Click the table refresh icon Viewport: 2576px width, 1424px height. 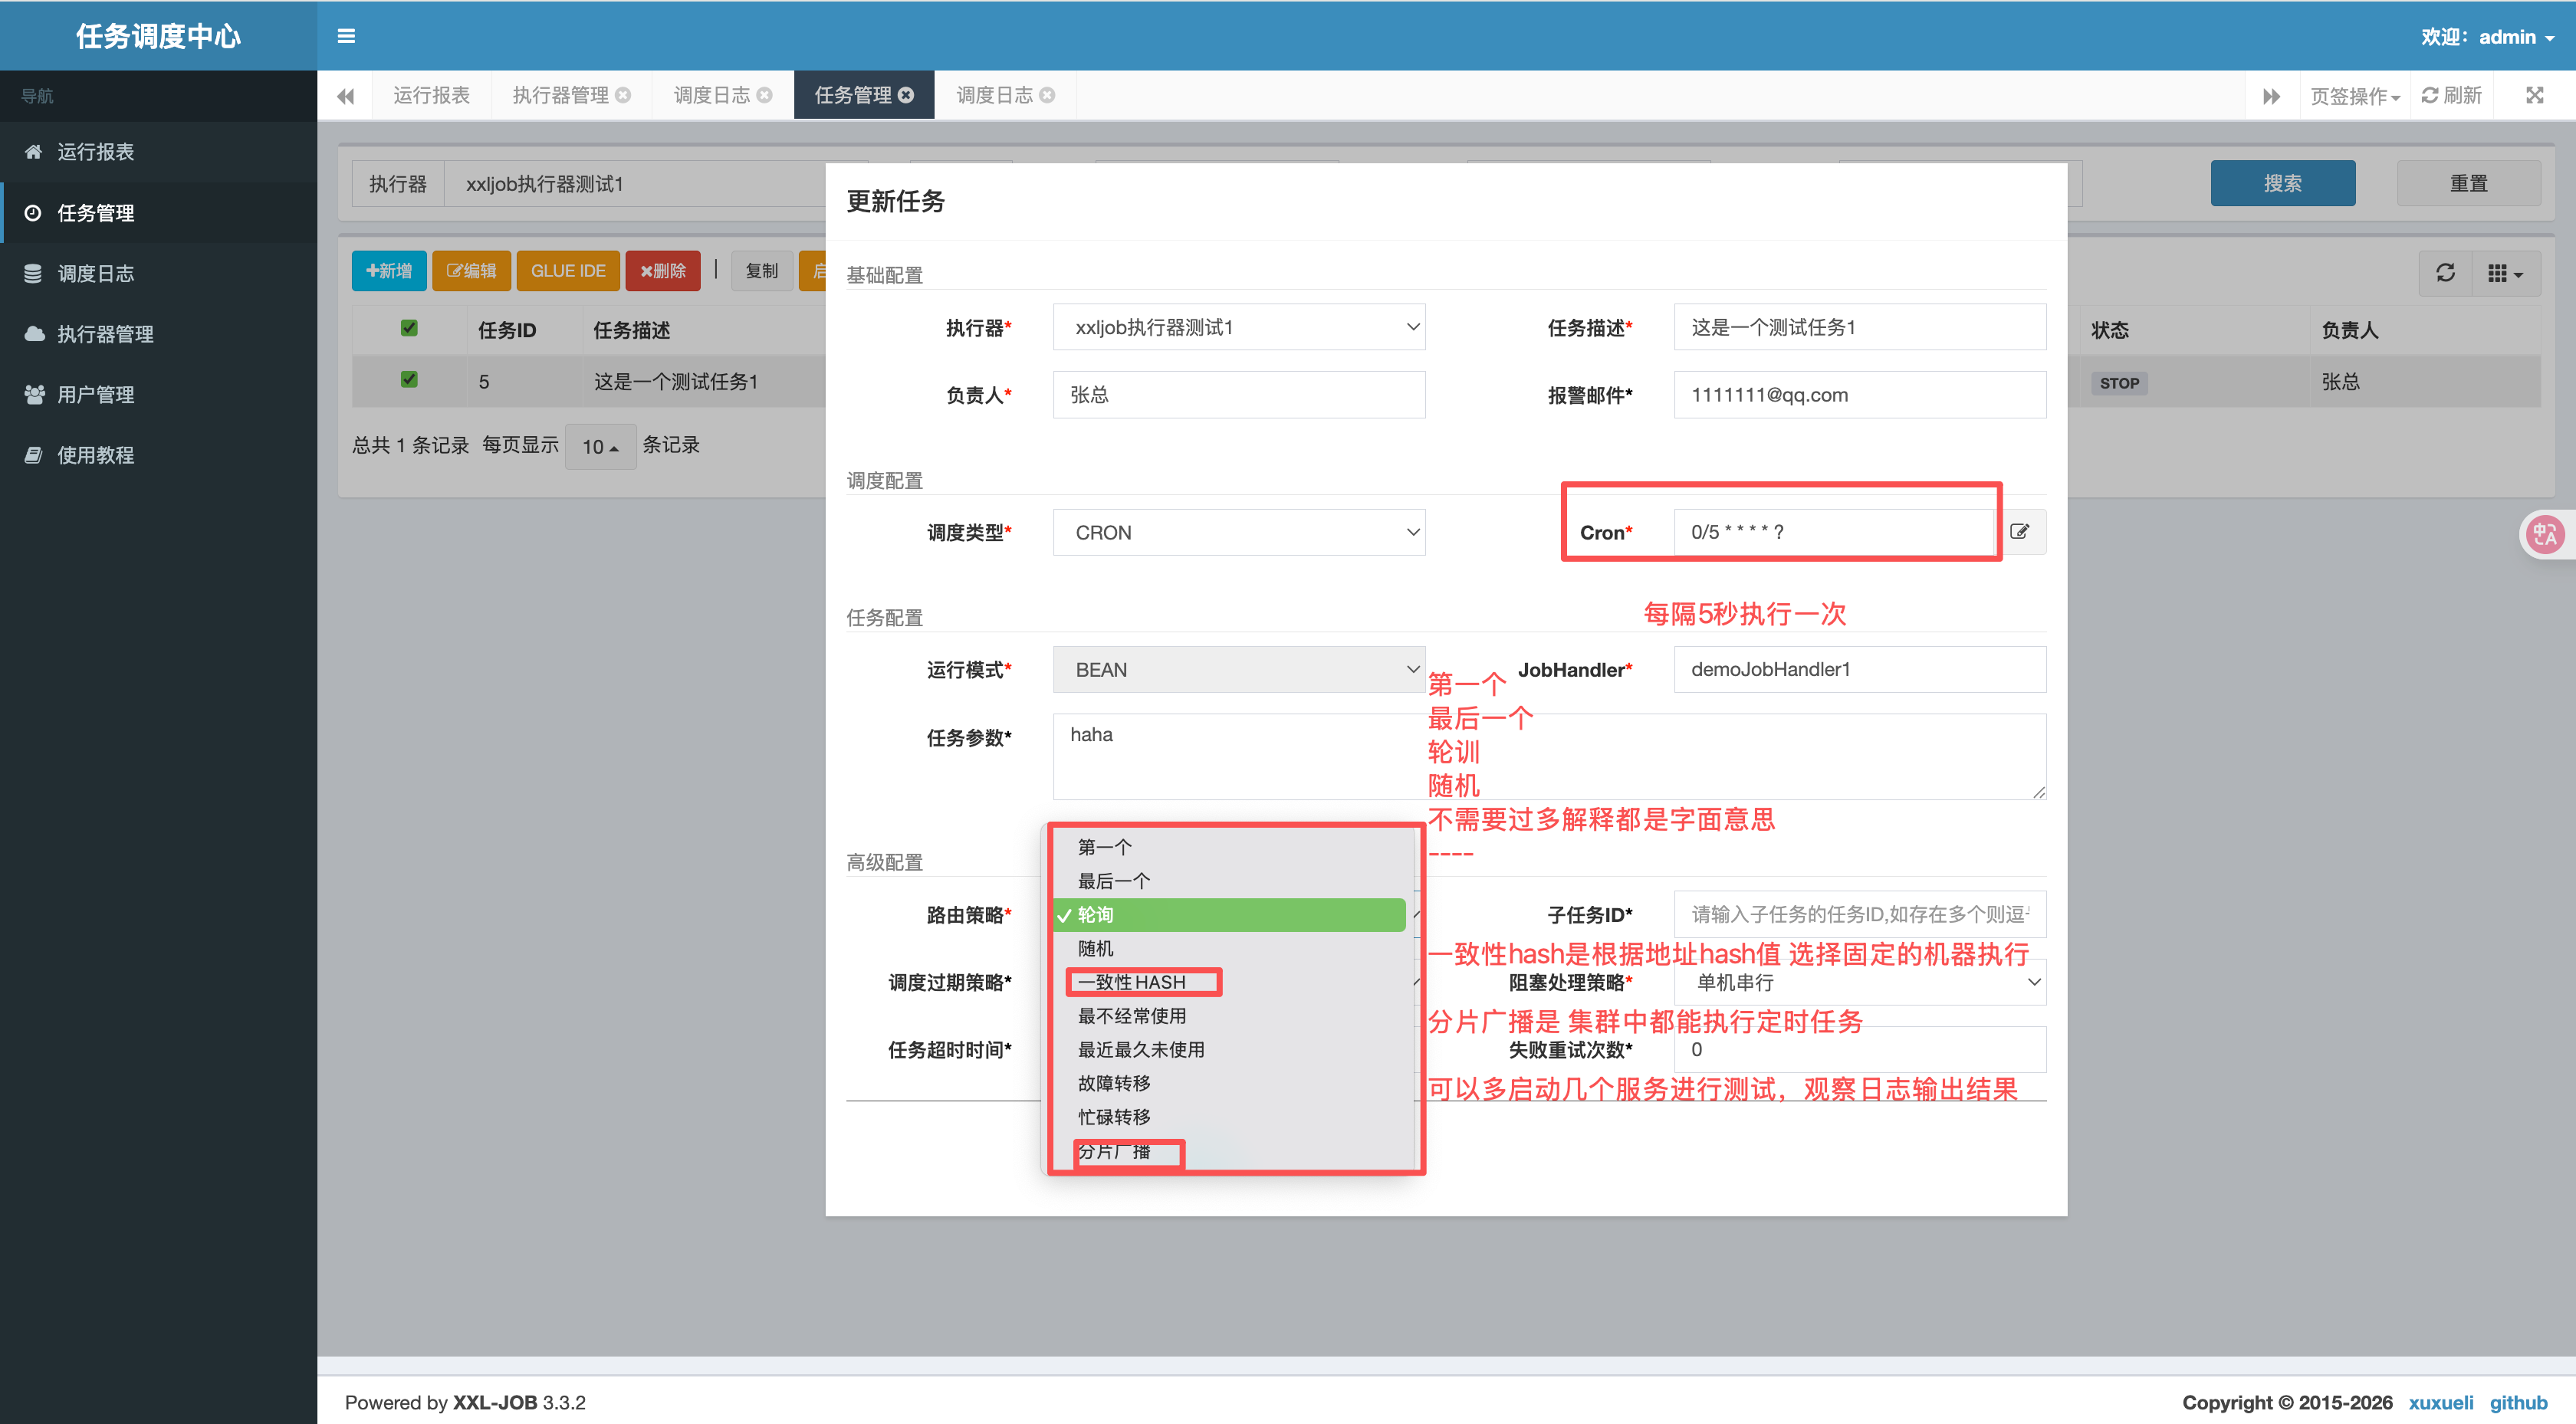pyautogui.click(x=2445, y=273)
